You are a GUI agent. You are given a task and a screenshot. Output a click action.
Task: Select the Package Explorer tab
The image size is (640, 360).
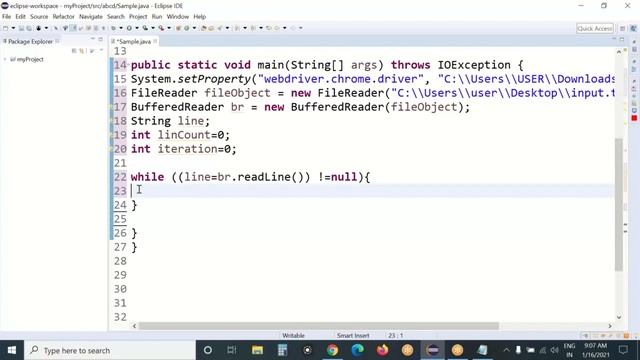[x=31, y=41]
